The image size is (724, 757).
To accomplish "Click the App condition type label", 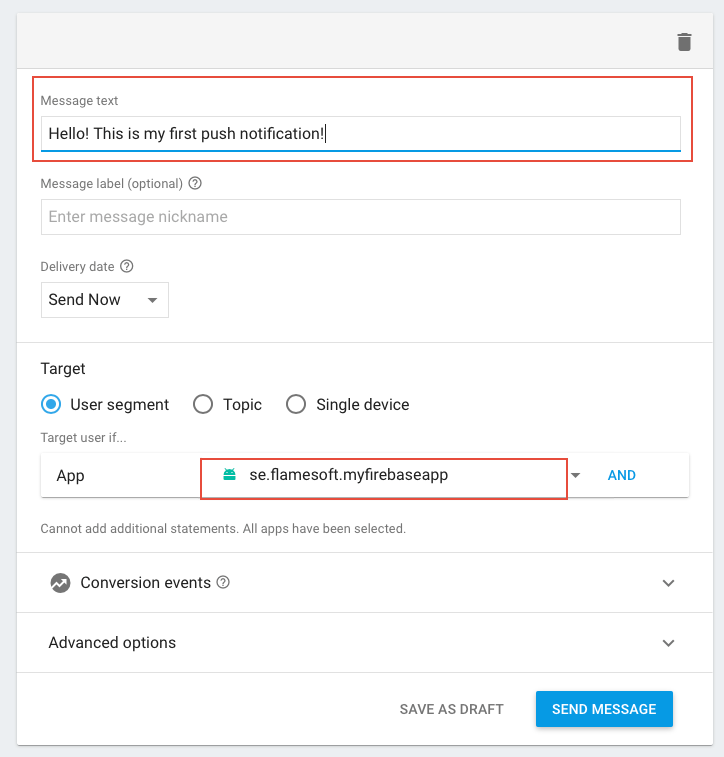I will (x=71, y=476).
